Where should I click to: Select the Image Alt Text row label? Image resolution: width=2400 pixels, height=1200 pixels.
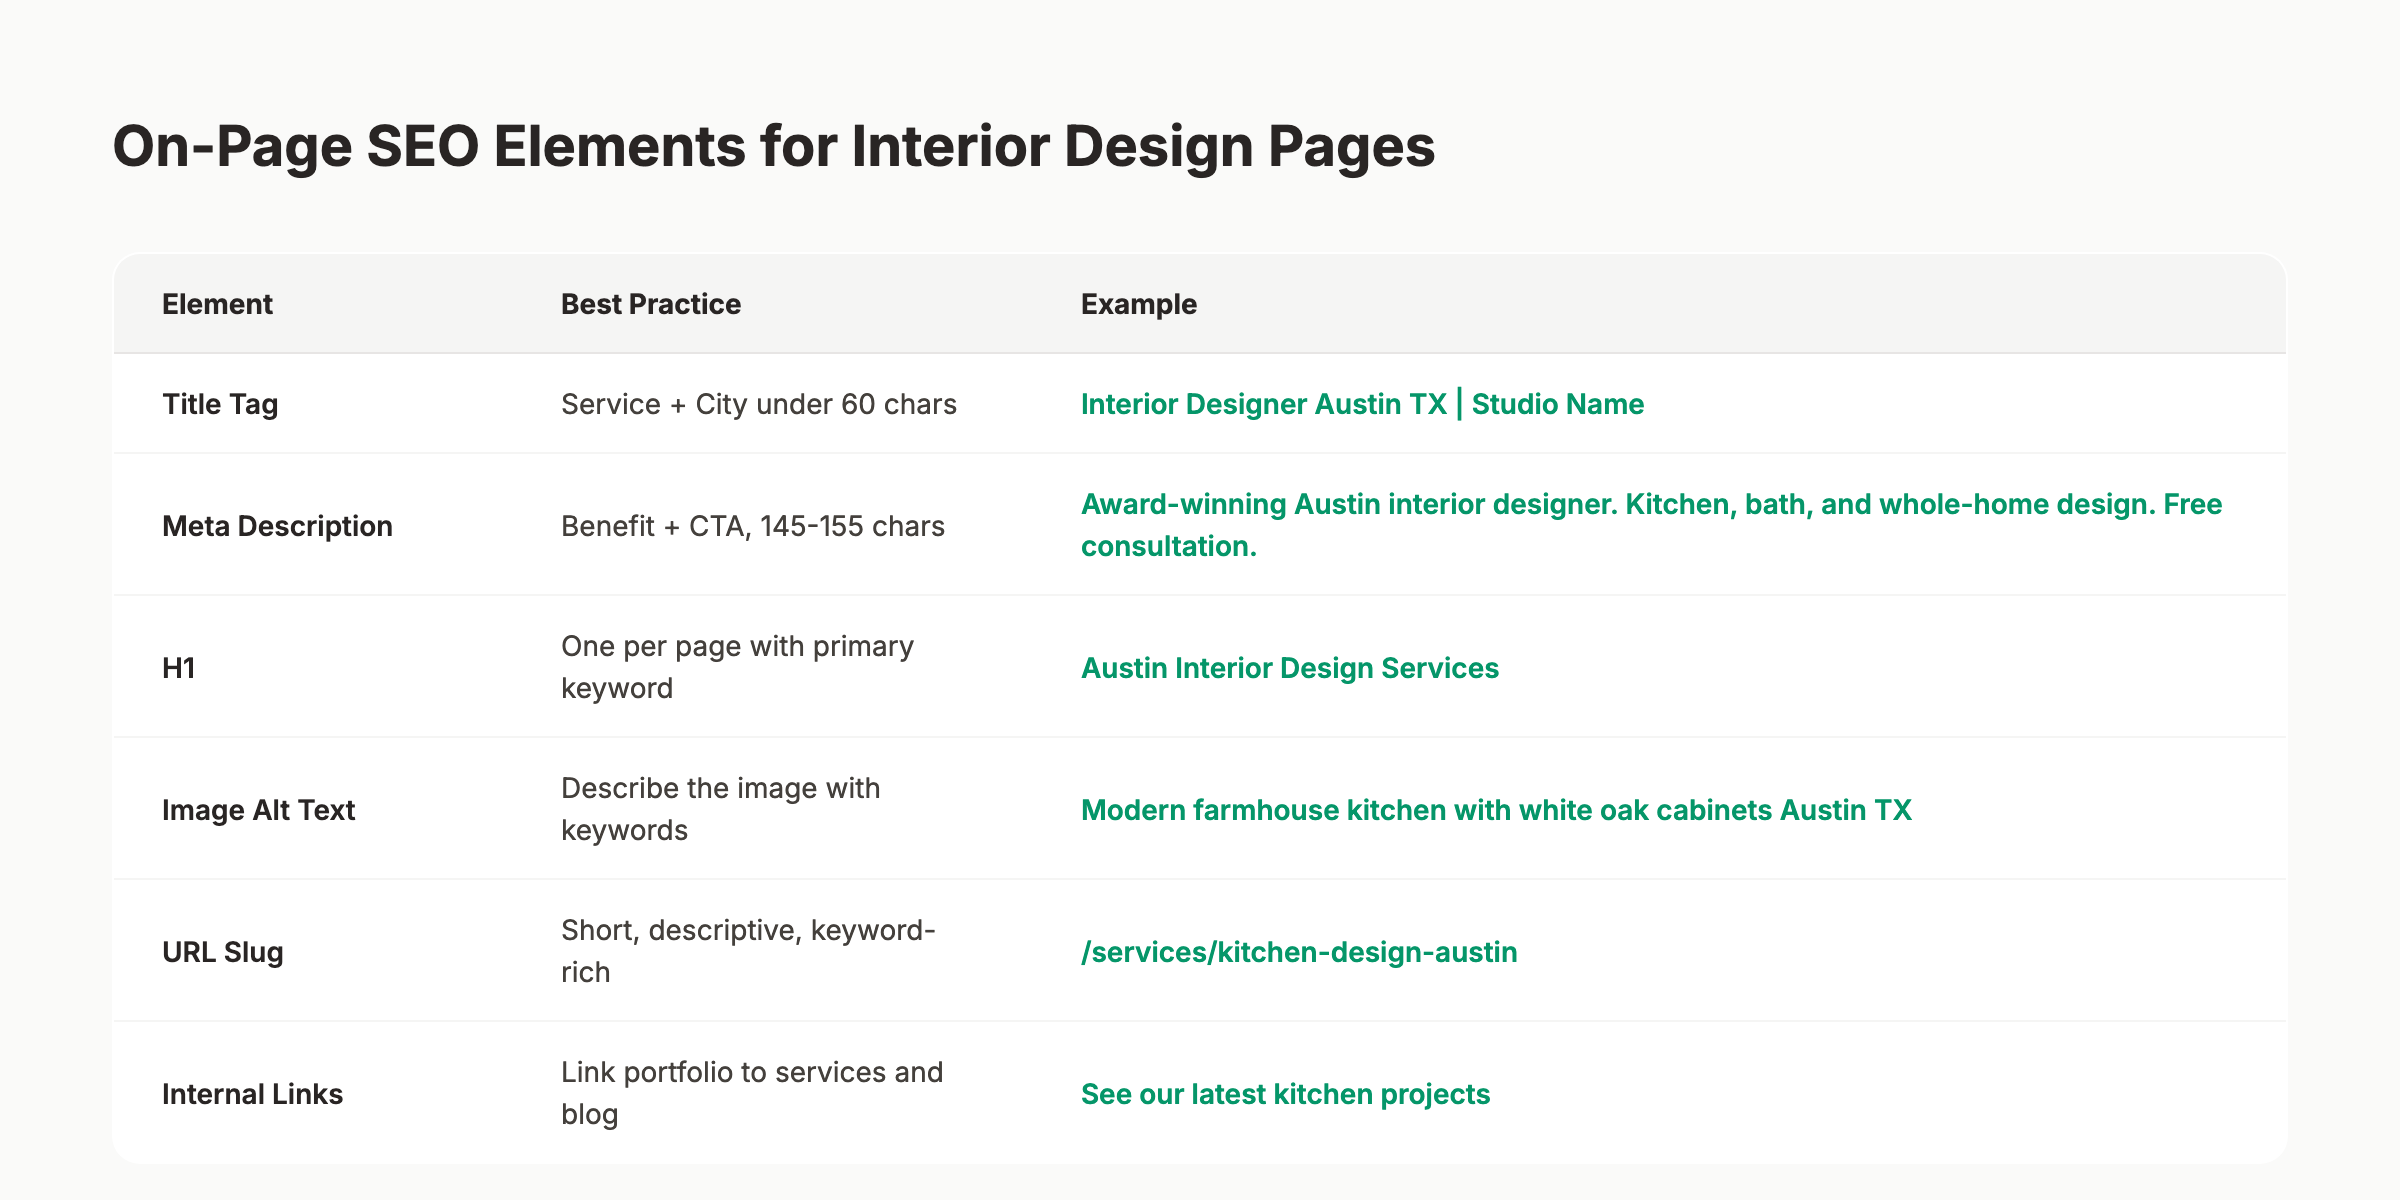[x=258, y=810]
